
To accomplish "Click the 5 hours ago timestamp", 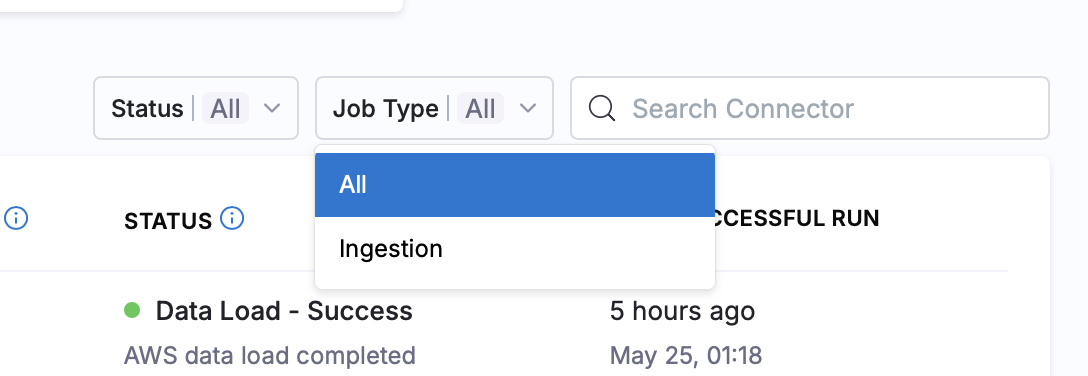I will click(682, 311).
